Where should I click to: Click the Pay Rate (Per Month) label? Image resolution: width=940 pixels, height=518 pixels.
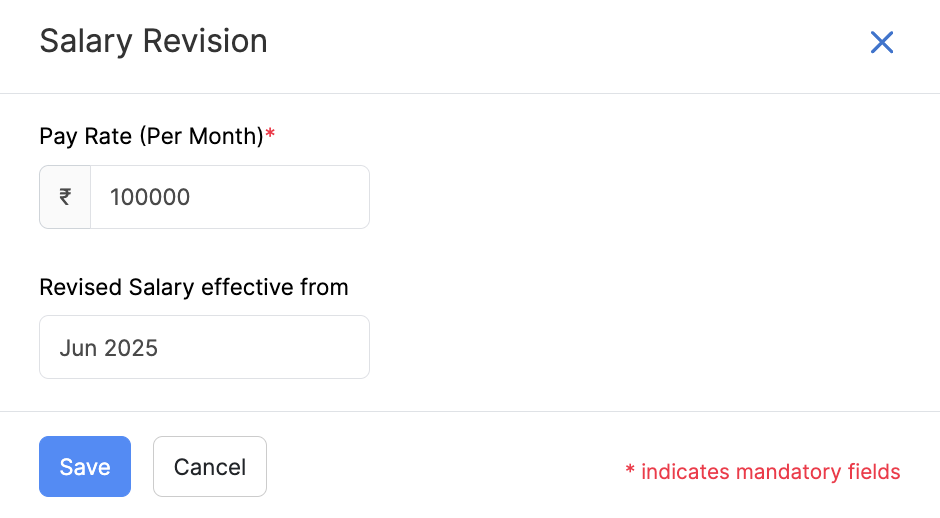click(150, 136)
